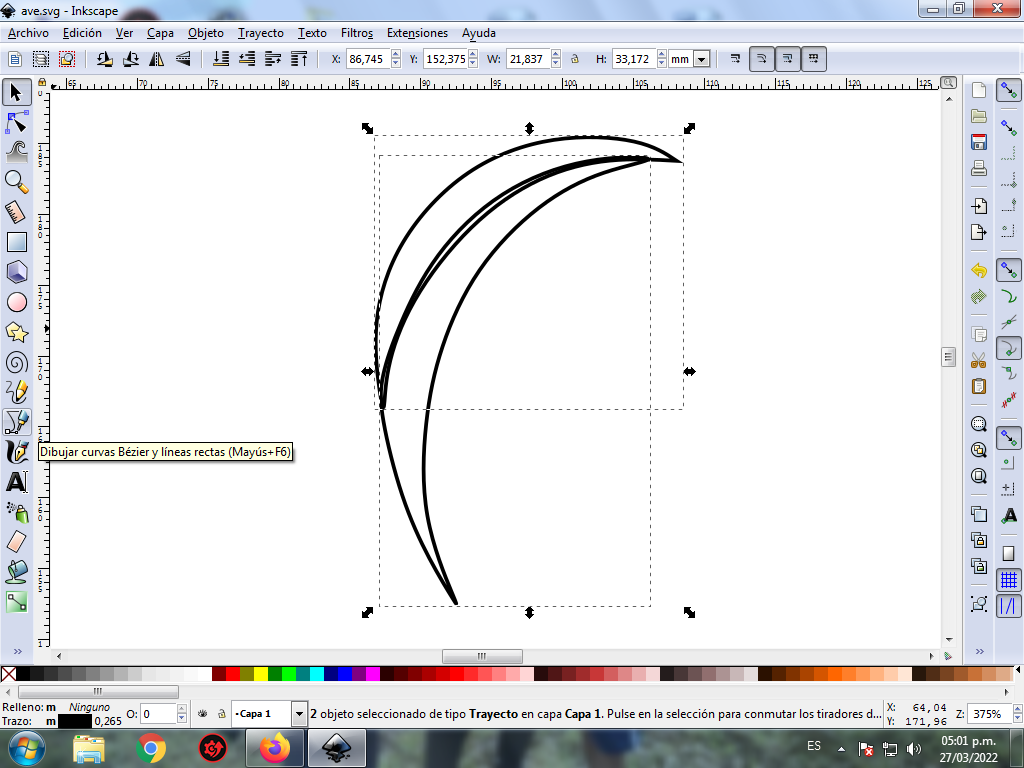Image resolution: width=1024 pixels, height=768 pixels.
Task: Choose the Calligraphy pen tool
Action: click(x=17, y=452)
